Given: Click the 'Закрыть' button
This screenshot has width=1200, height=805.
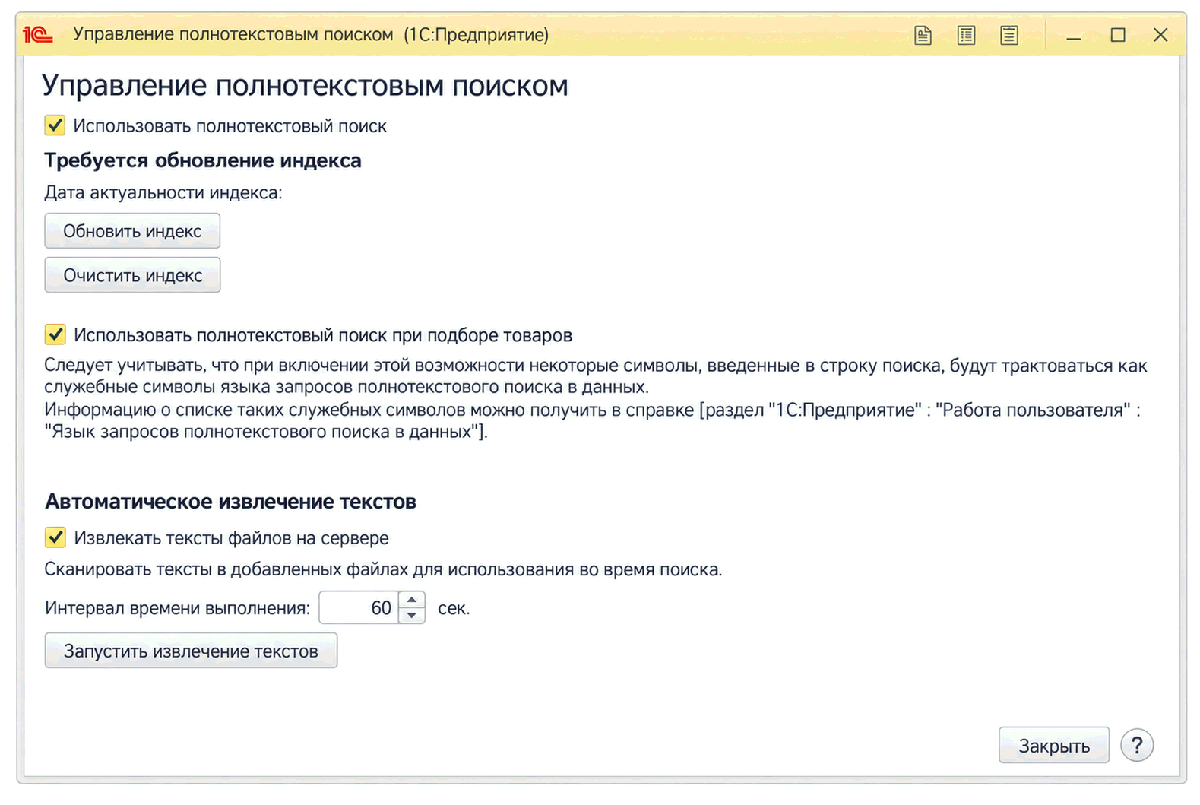Looking at the screenshot, I should [x=1054, y=746].
